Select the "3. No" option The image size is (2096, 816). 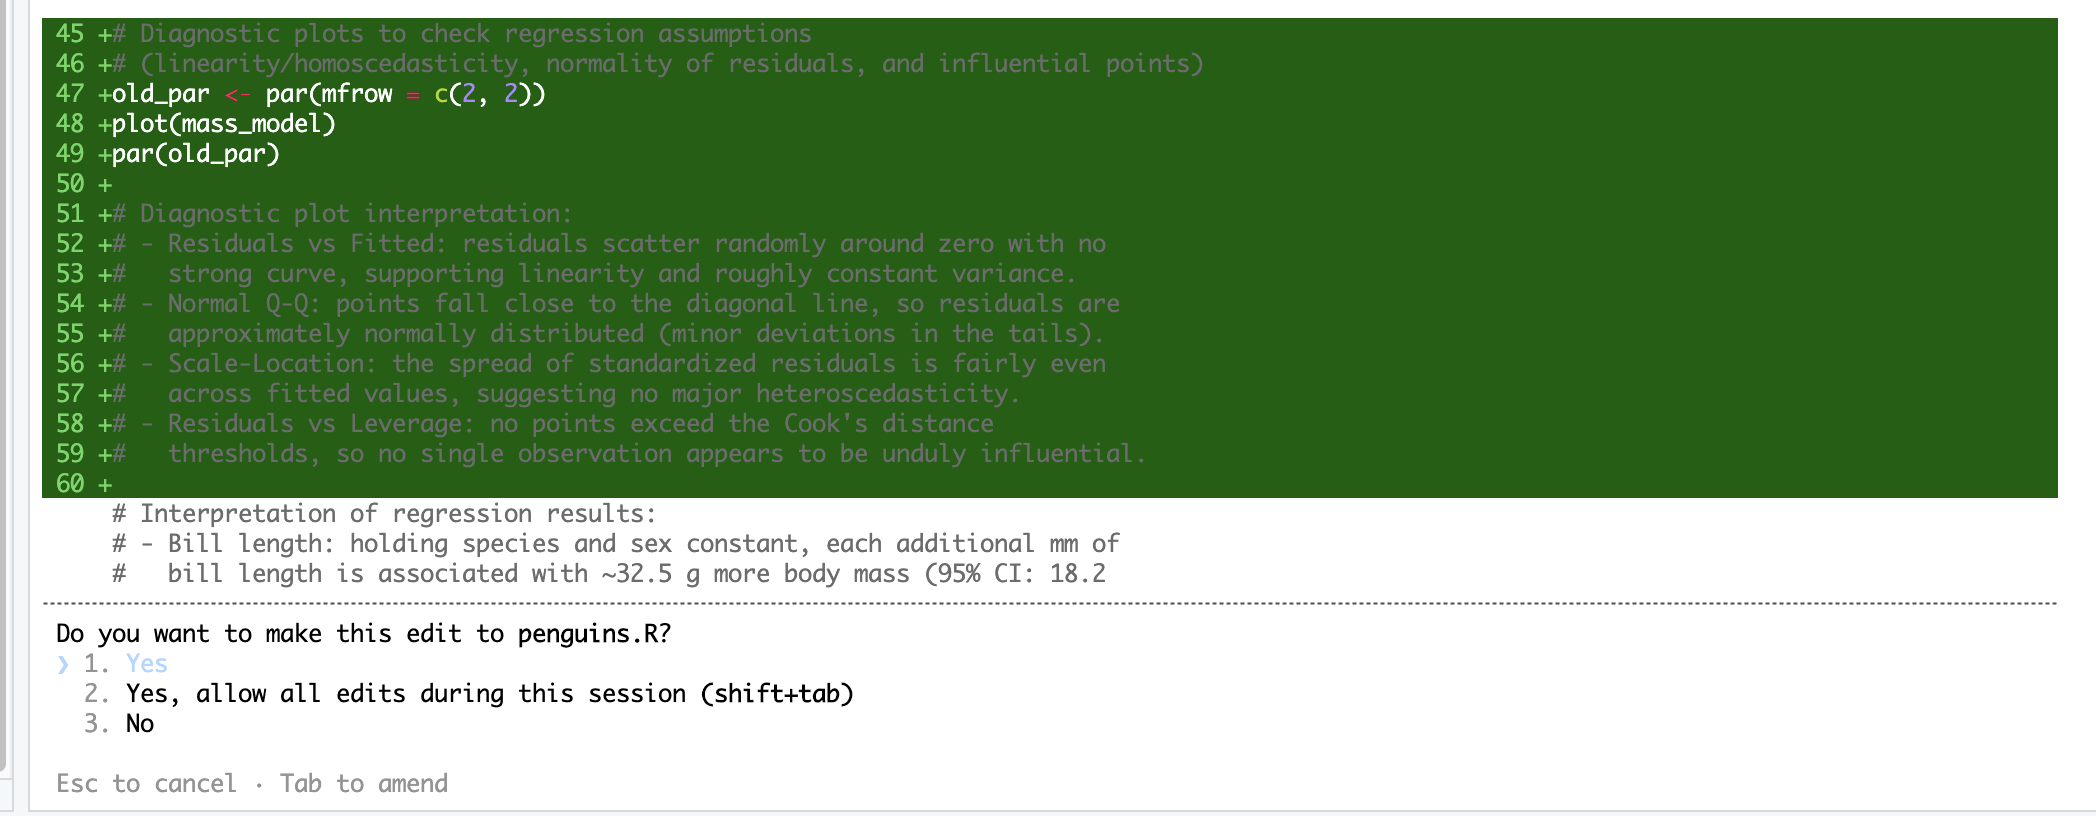[x=119, y=724]
